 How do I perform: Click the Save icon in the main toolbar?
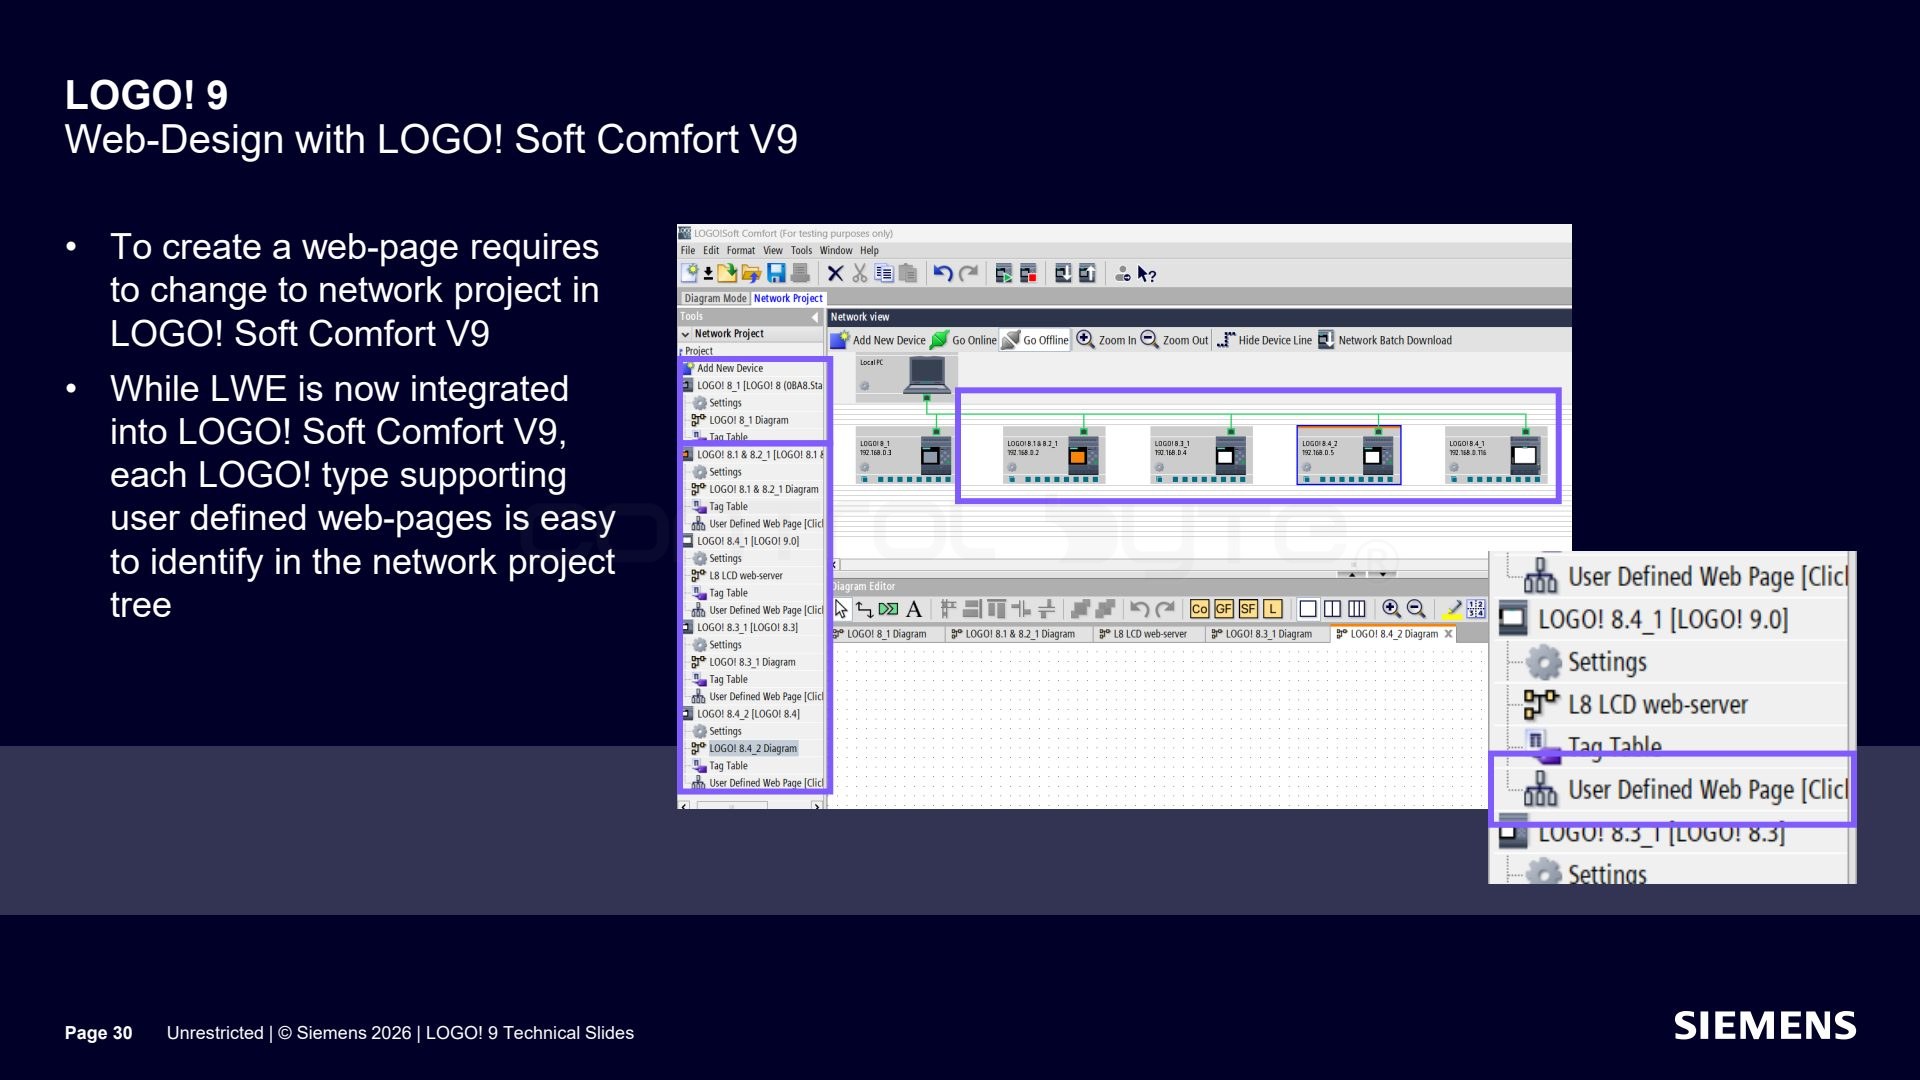click(776, 273)
